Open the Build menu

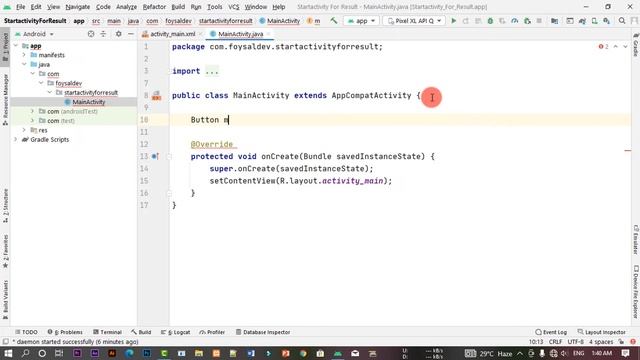(178, 7)
